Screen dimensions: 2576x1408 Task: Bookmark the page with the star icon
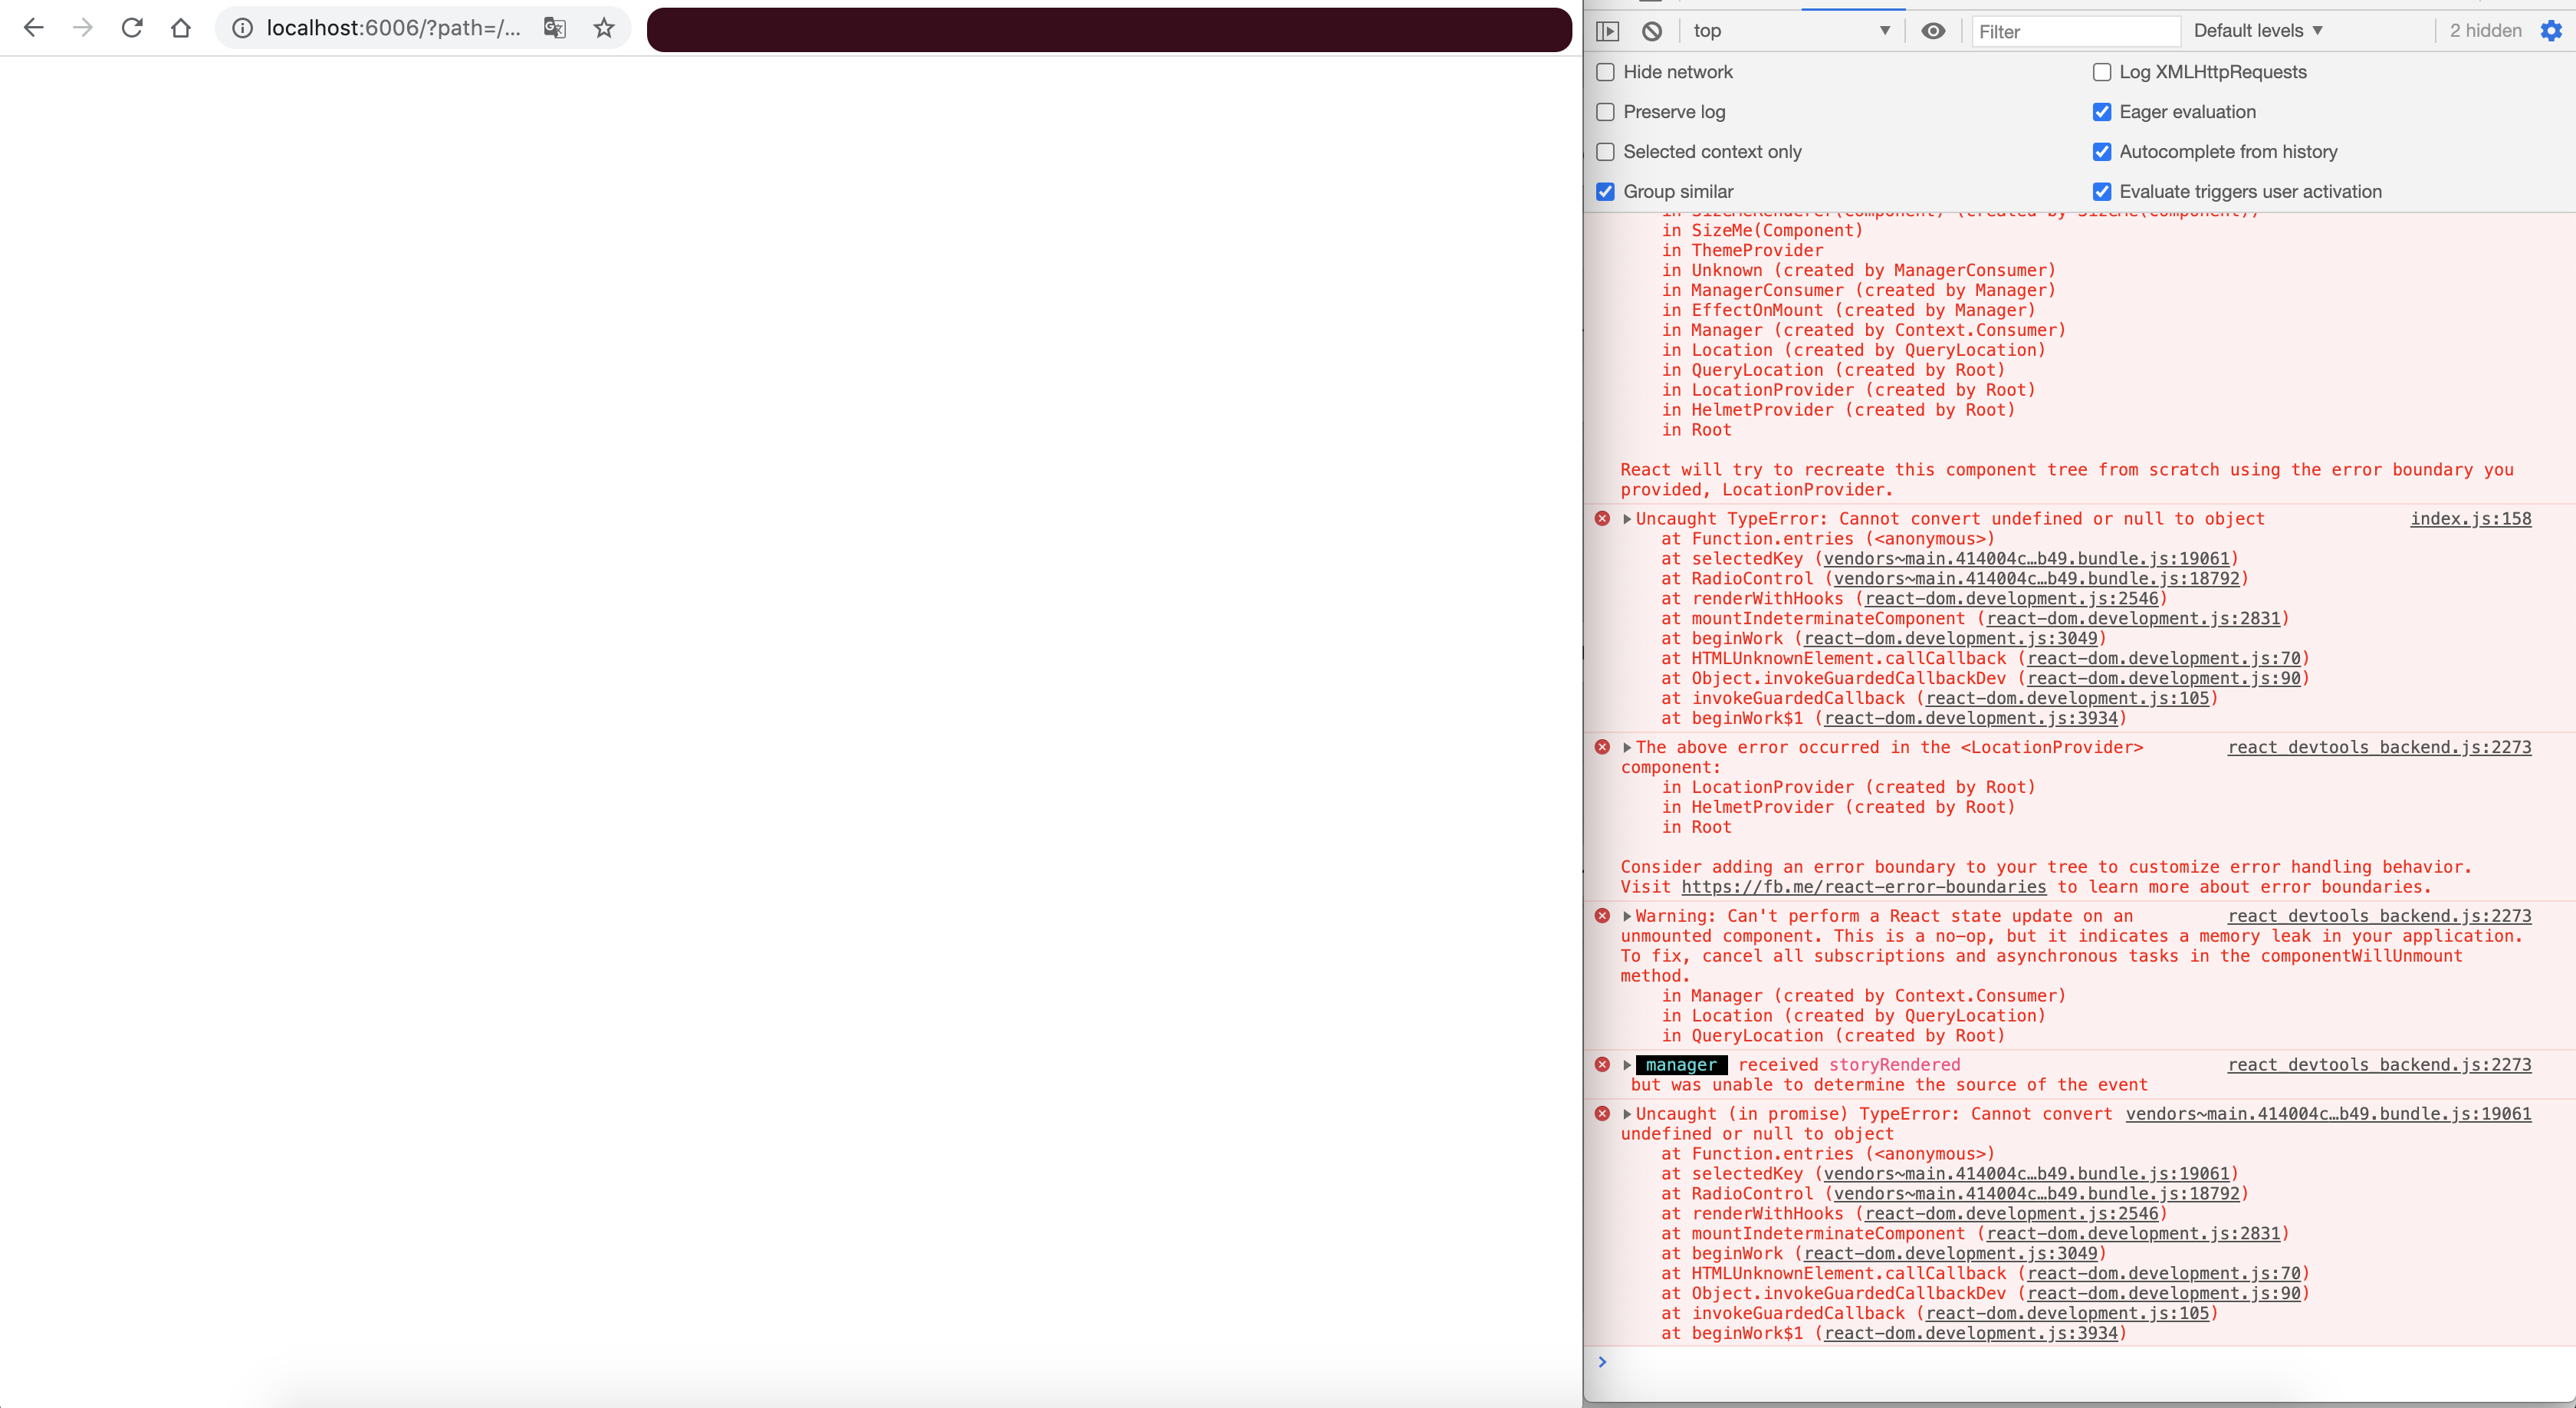pyautogui.click(x=604, y=29)
